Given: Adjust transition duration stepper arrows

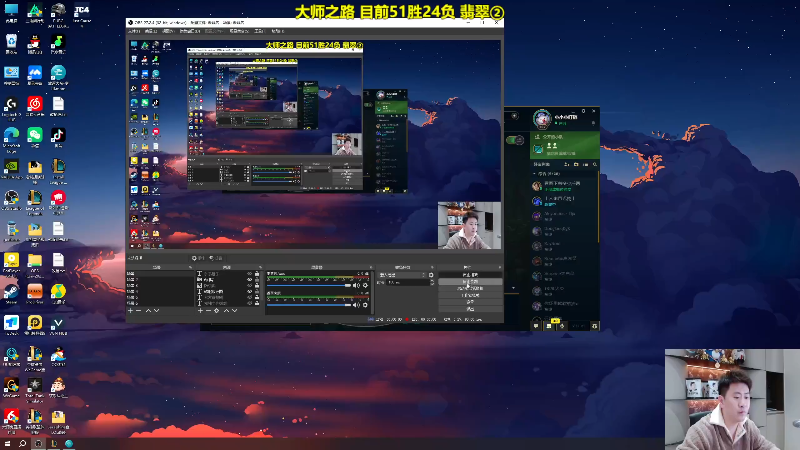Looking at the screenshot, I should pos(432,282).
